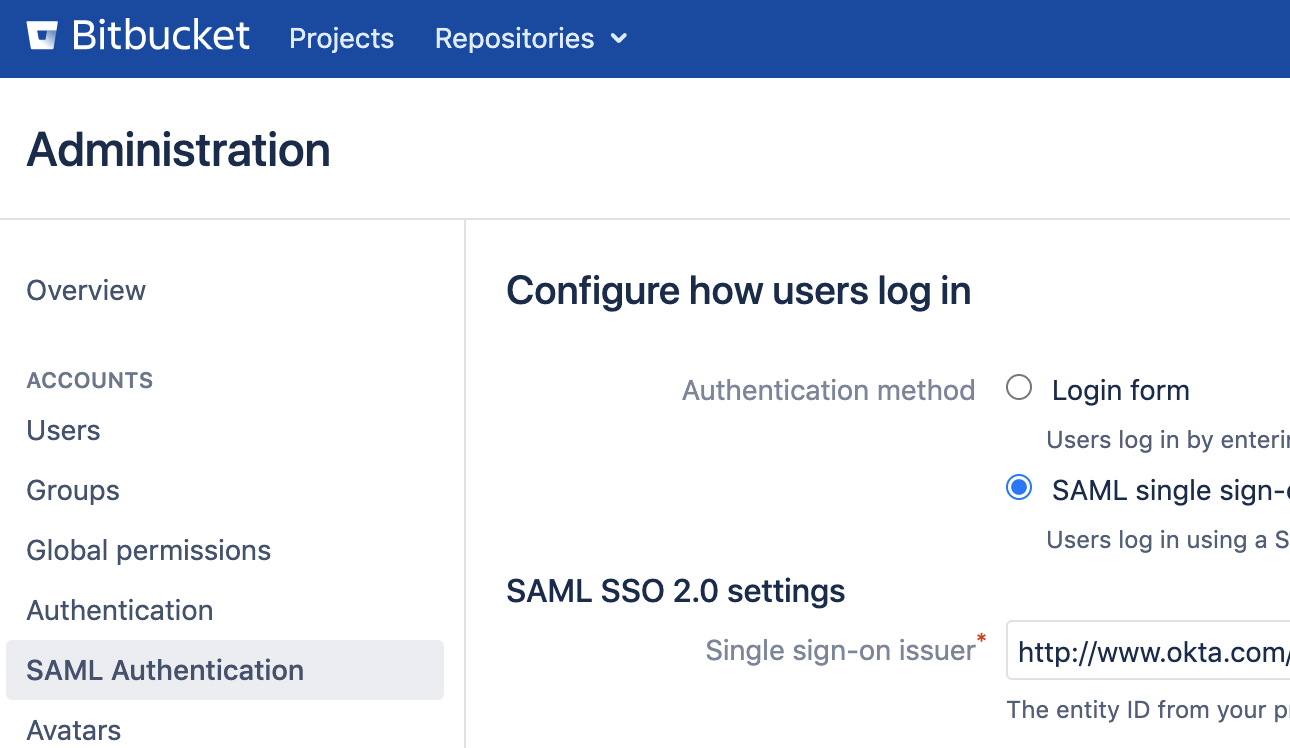1290x748 pixels.
Task: Click the Login form option label
Action: pos(1120,390)
